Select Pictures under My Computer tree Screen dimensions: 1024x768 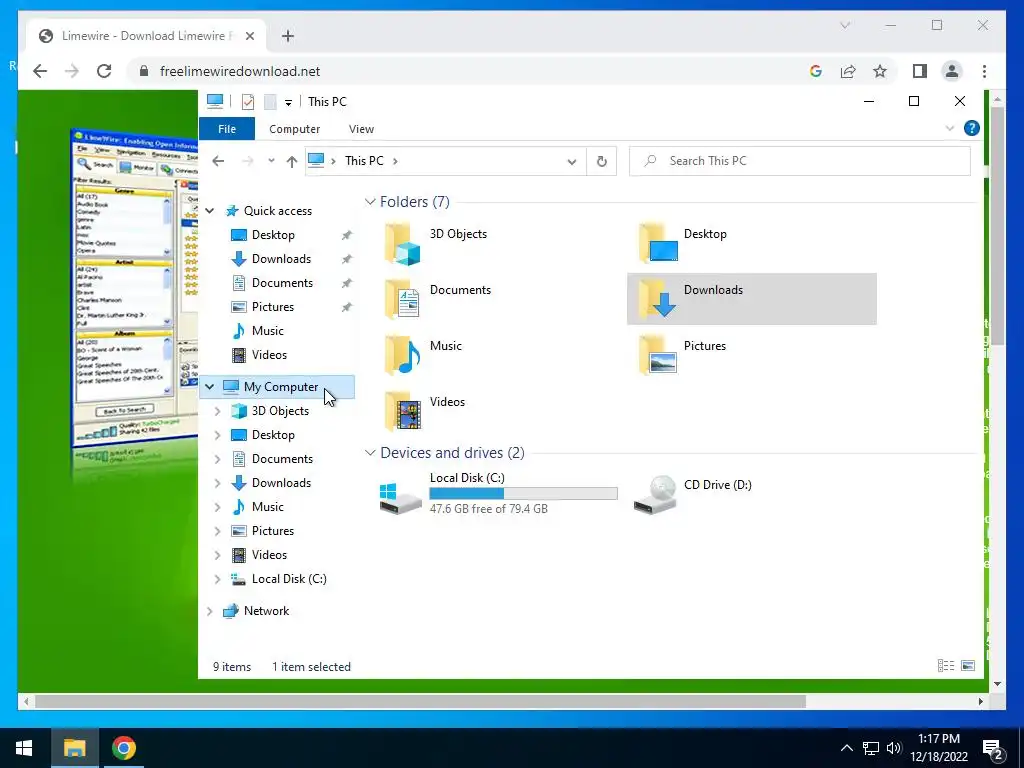273,530
